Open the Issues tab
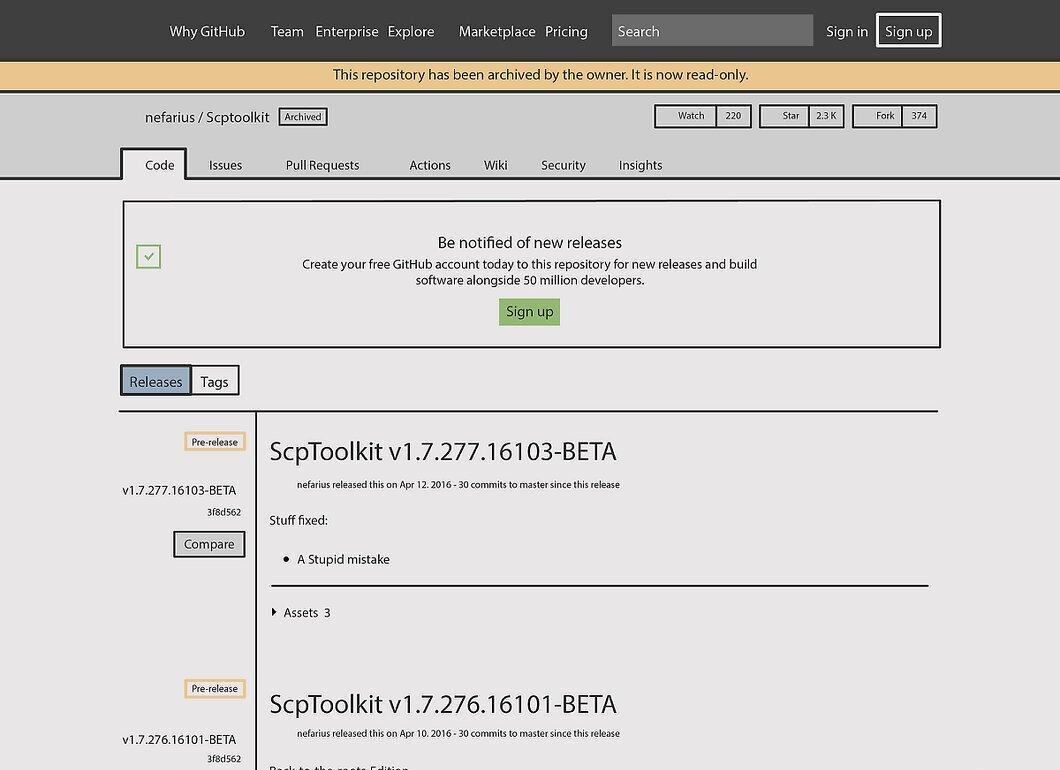Viewport: 1060px width, 770px height. [225, 165]
